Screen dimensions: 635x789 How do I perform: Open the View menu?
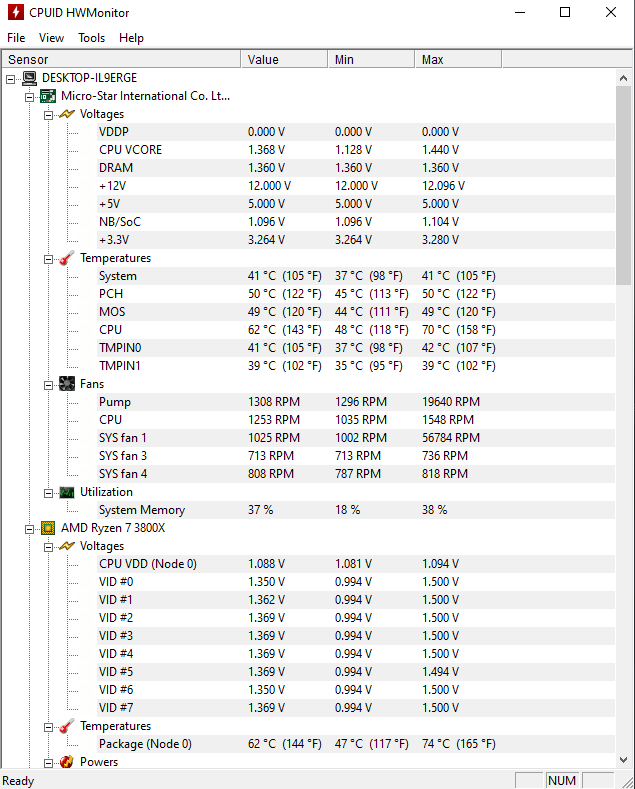click(x=51, y=38)
